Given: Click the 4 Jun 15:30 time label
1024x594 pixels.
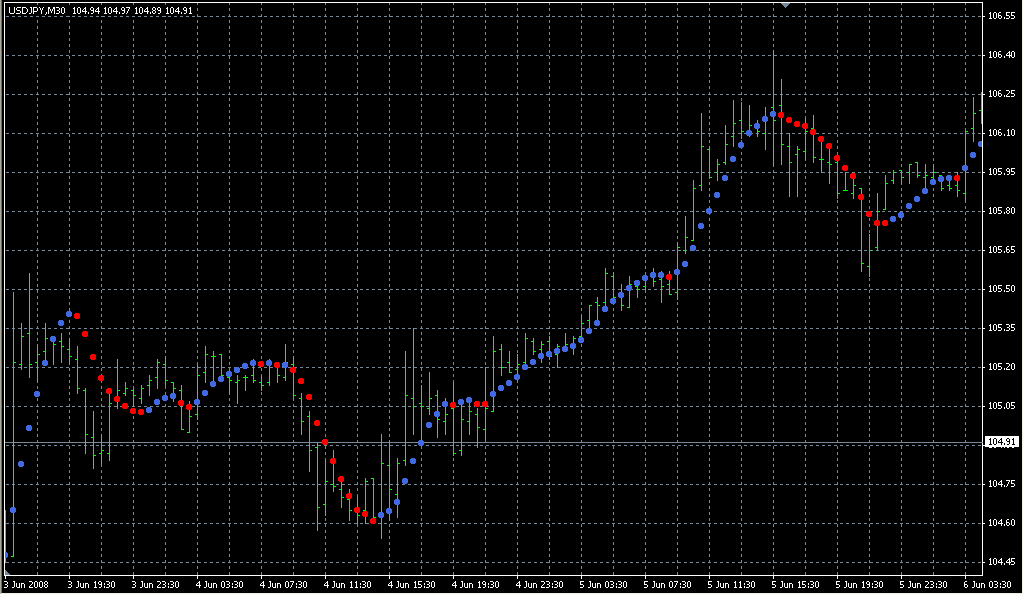Looking at the screenshot, I should coord(413,584).
